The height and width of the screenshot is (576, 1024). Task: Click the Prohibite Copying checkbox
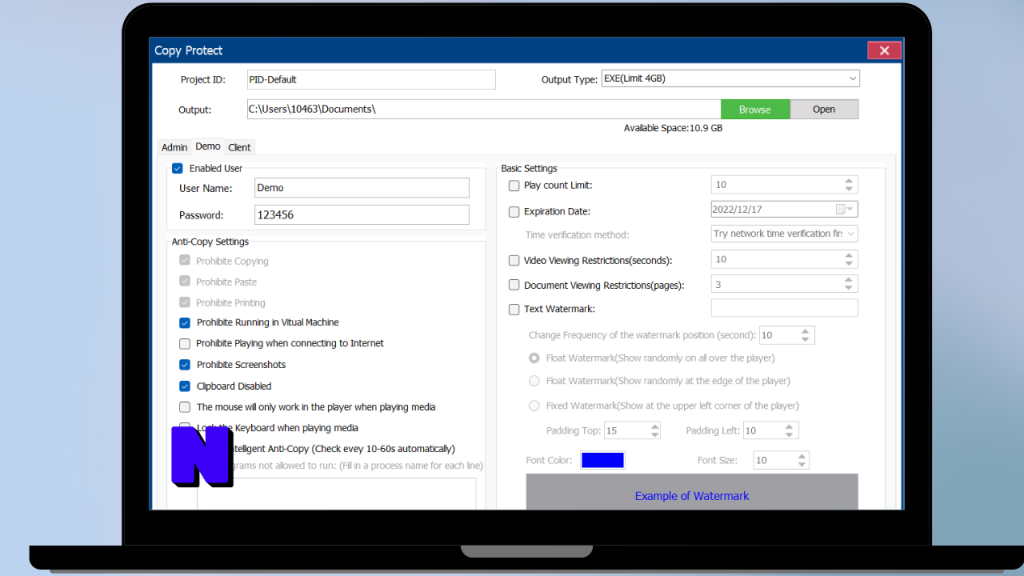pyautogui.click(x=185, y=260)
